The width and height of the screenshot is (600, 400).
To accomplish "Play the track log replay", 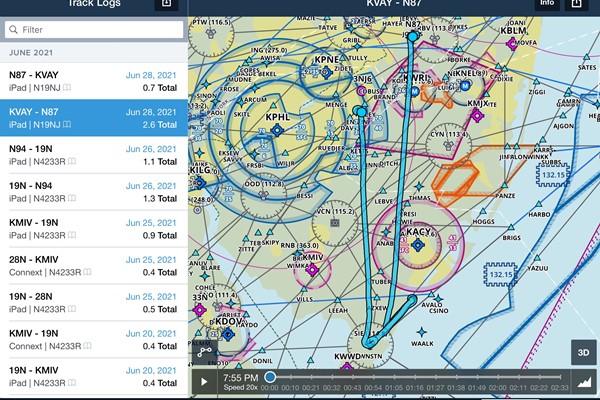I will [205, 381].
